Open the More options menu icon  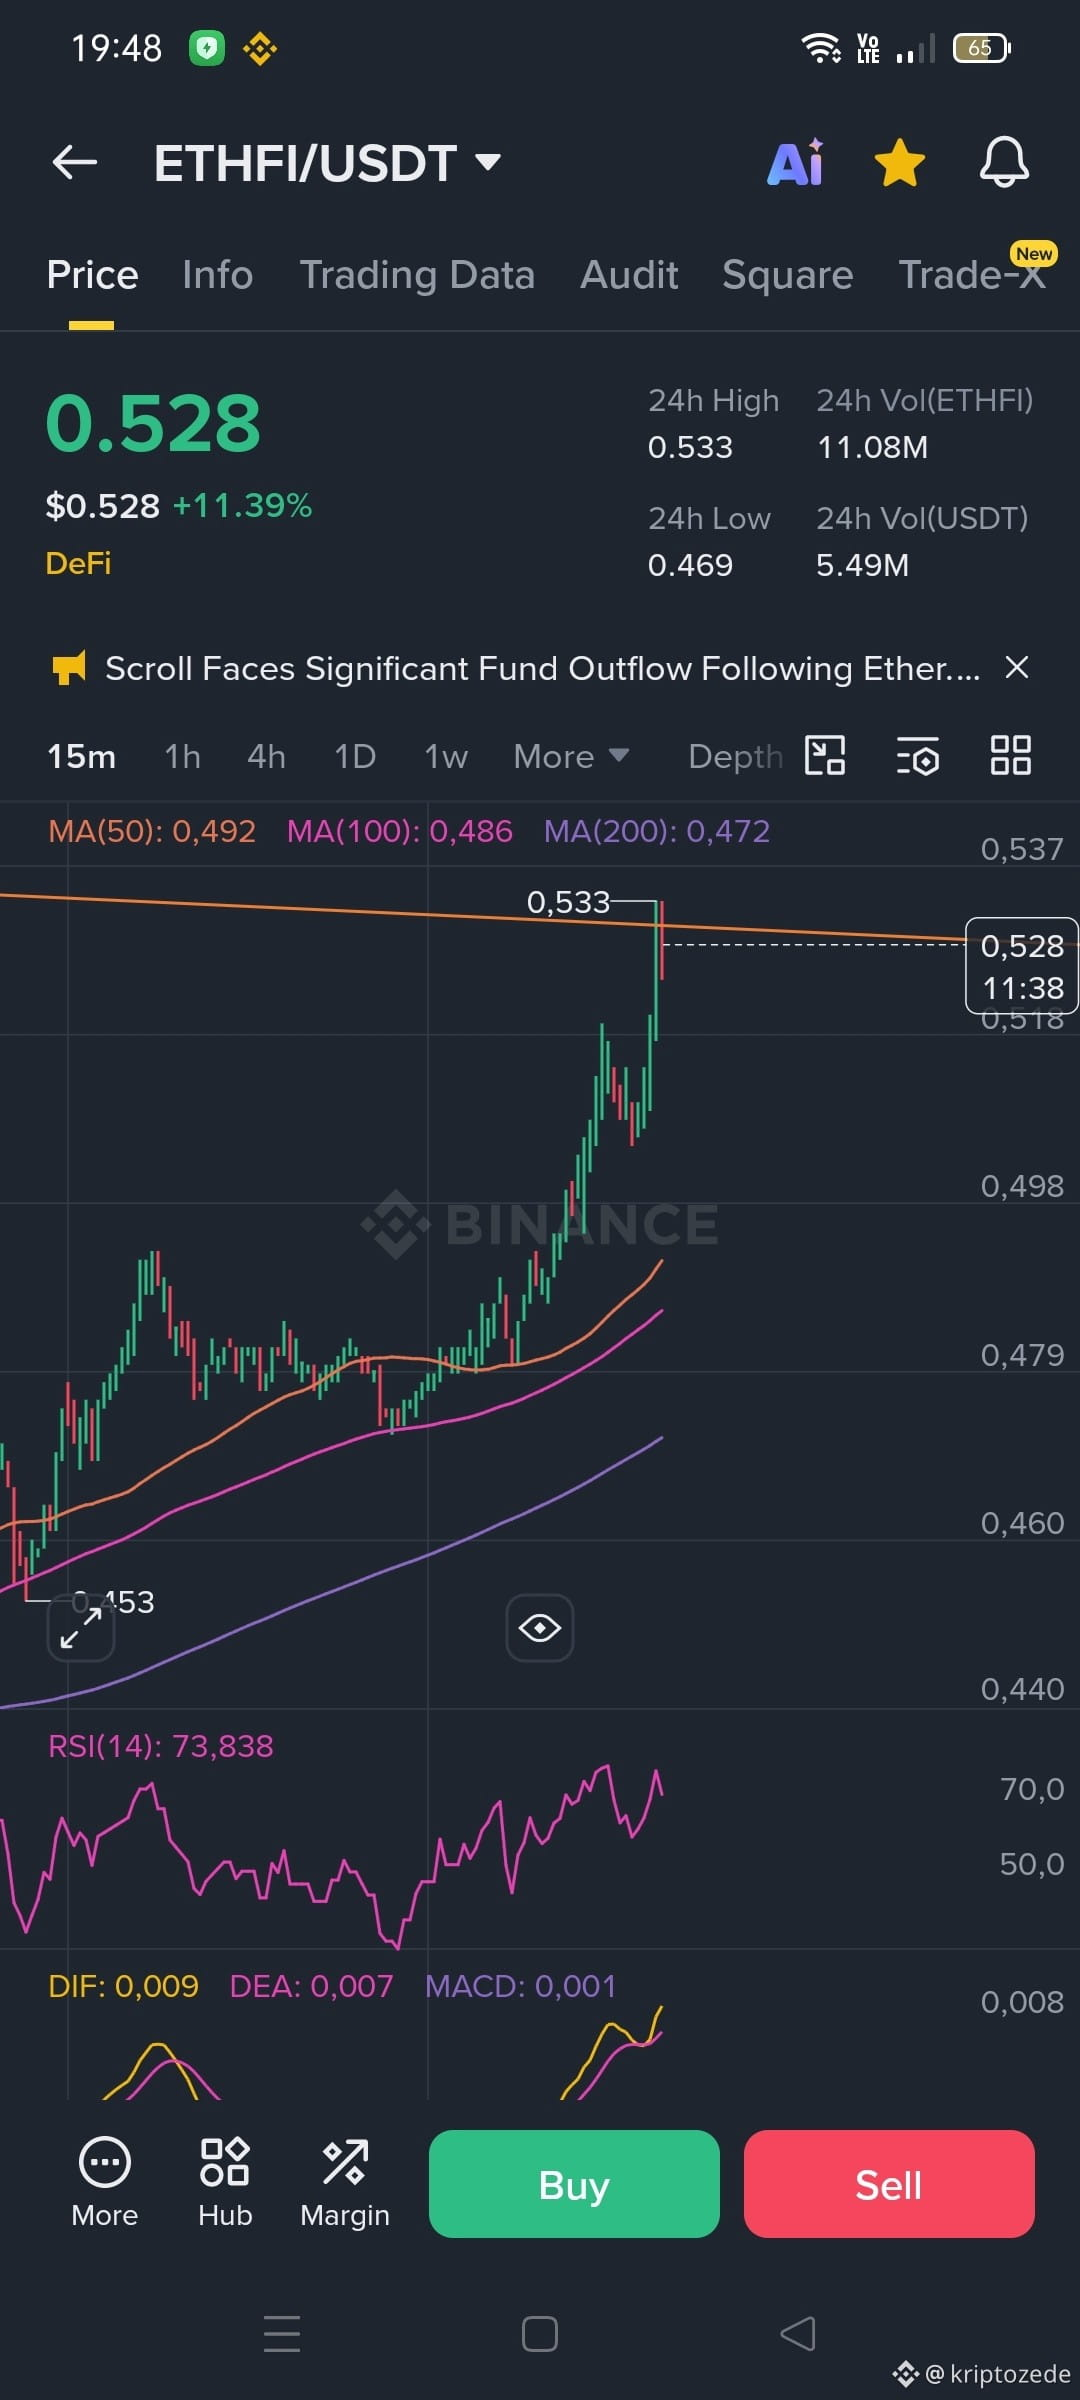coord(104,2183)
